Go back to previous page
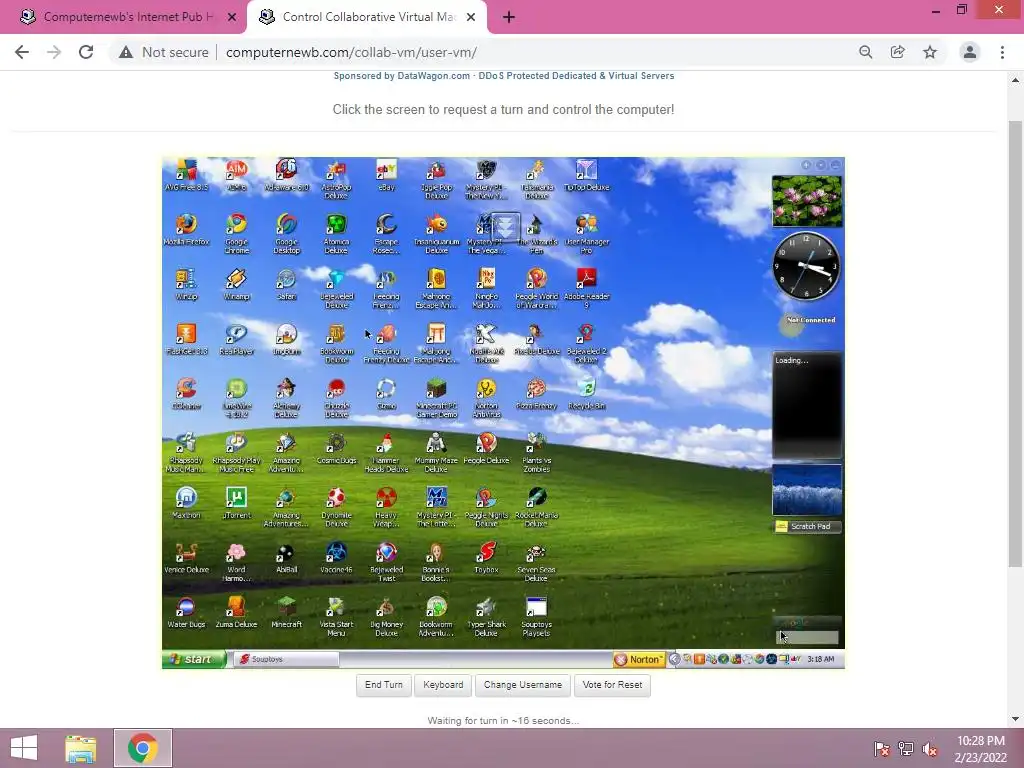 [22, 52]
